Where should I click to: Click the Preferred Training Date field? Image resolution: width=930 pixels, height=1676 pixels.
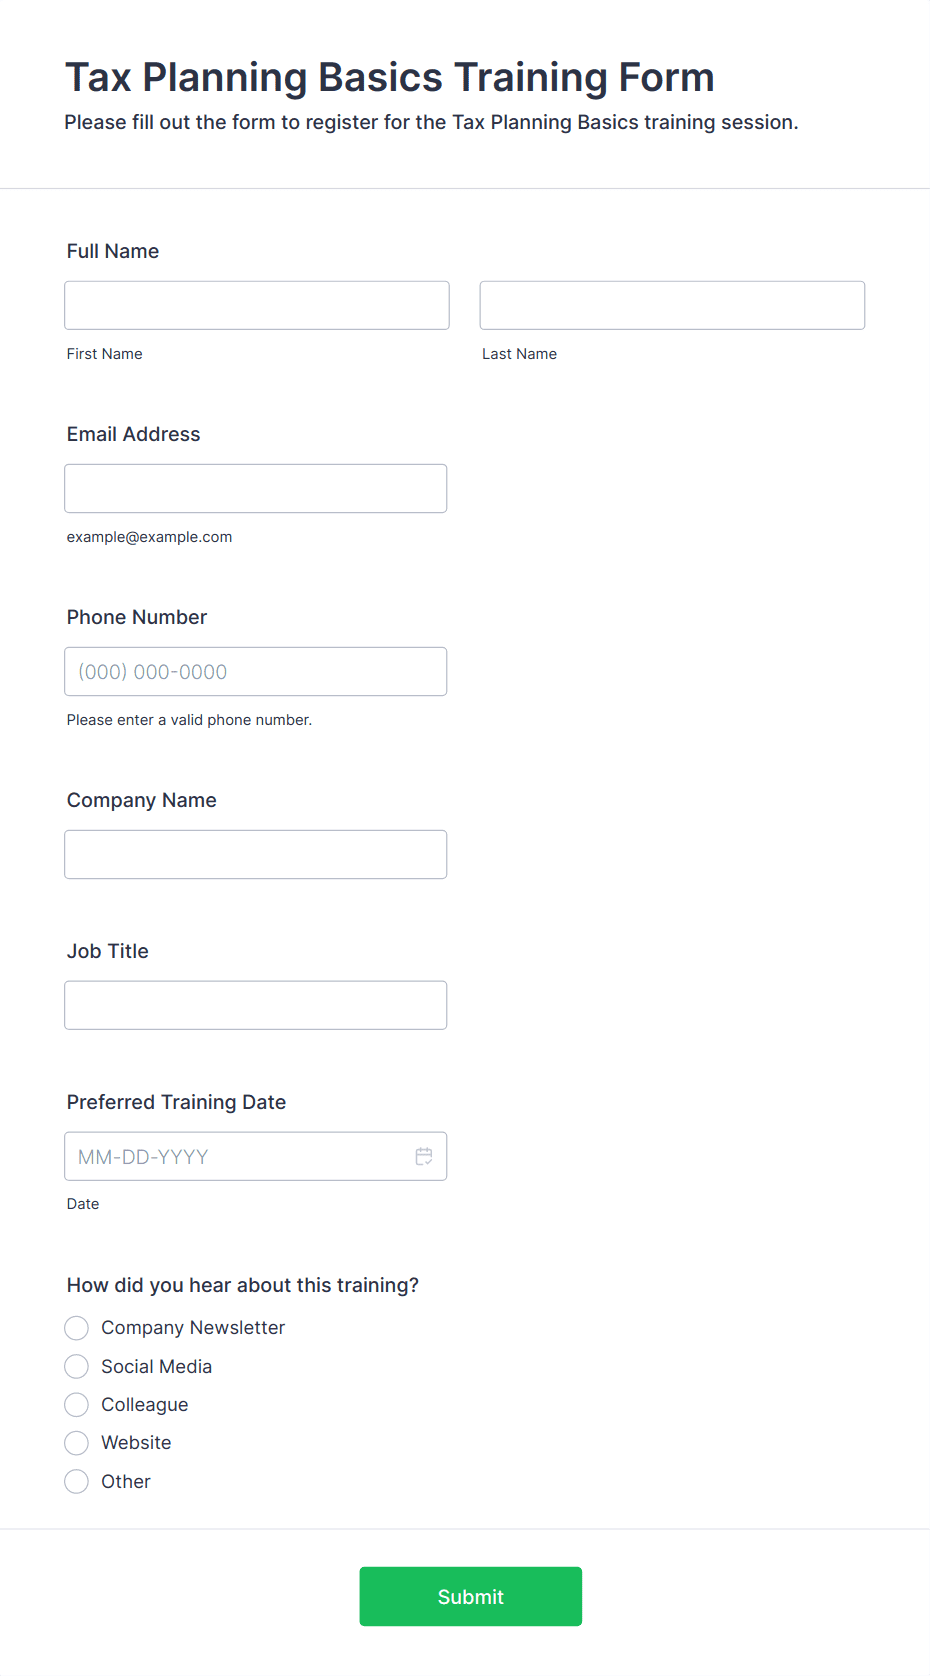point(256,1156)
